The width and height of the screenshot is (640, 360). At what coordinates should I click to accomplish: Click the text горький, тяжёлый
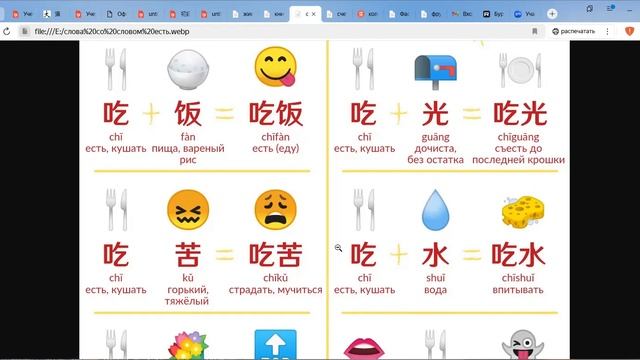click(187, 295)
